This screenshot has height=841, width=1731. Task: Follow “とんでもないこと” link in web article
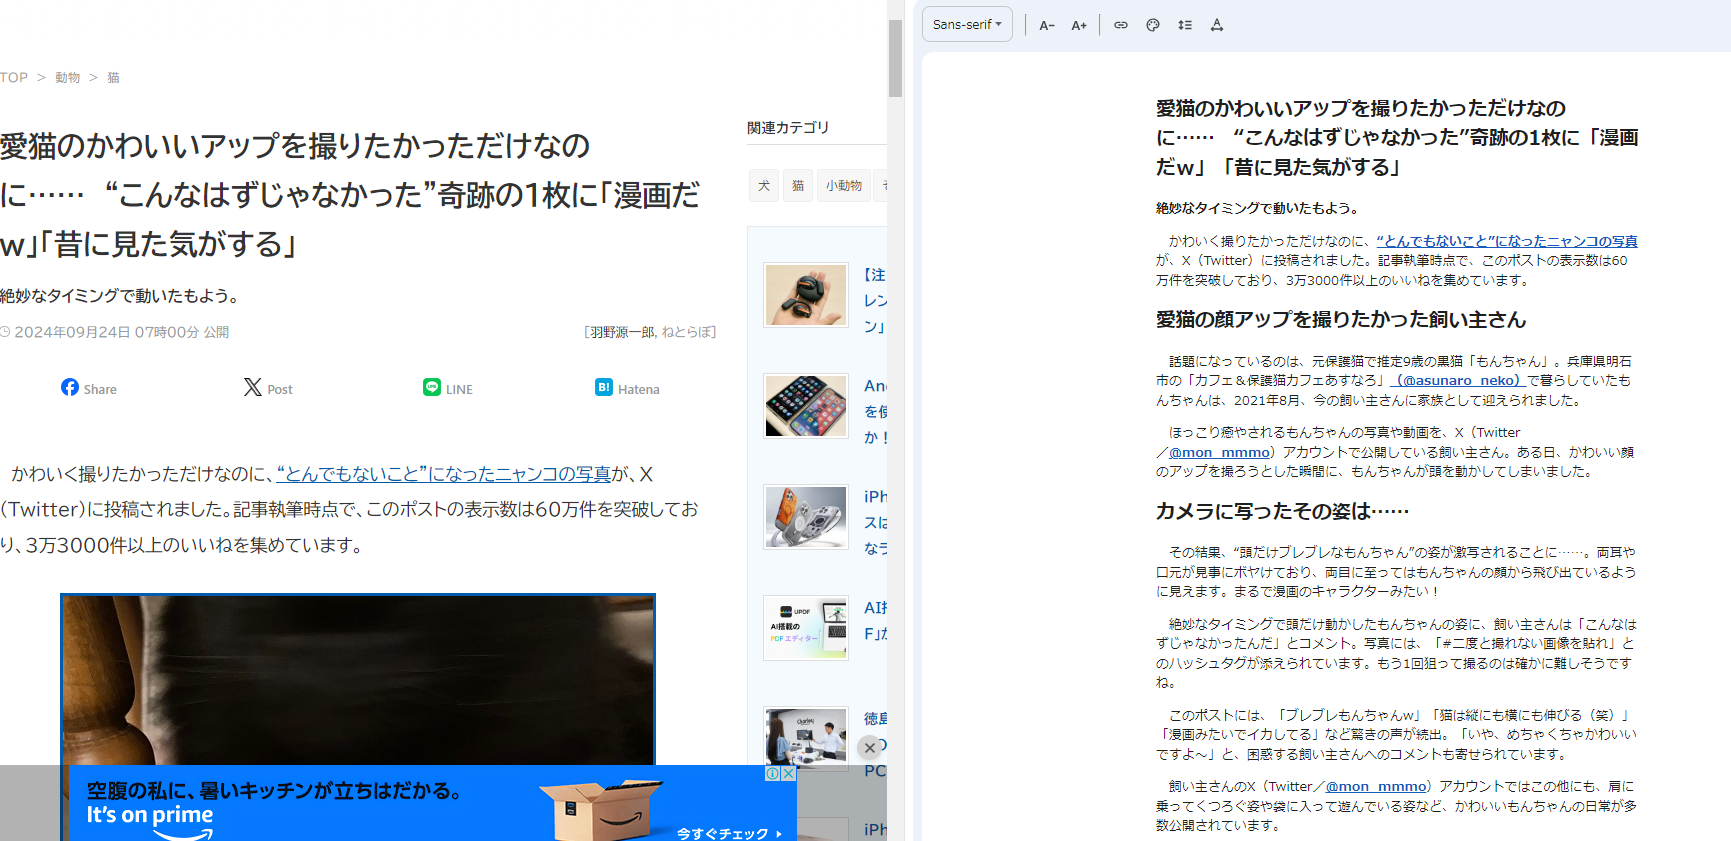(444, 474)
